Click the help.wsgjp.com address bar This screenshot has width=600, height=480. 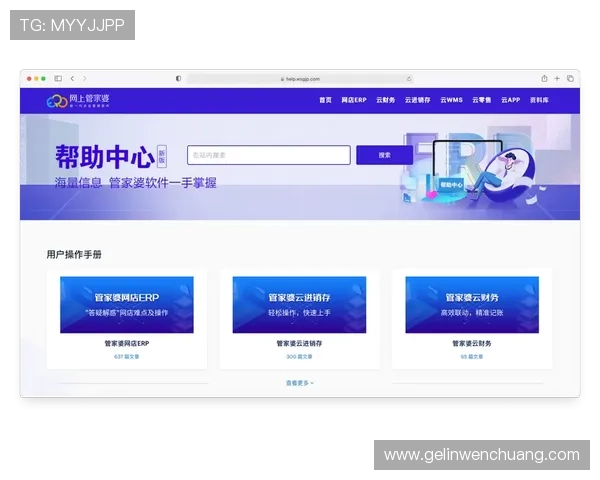(x=300, y=79)
